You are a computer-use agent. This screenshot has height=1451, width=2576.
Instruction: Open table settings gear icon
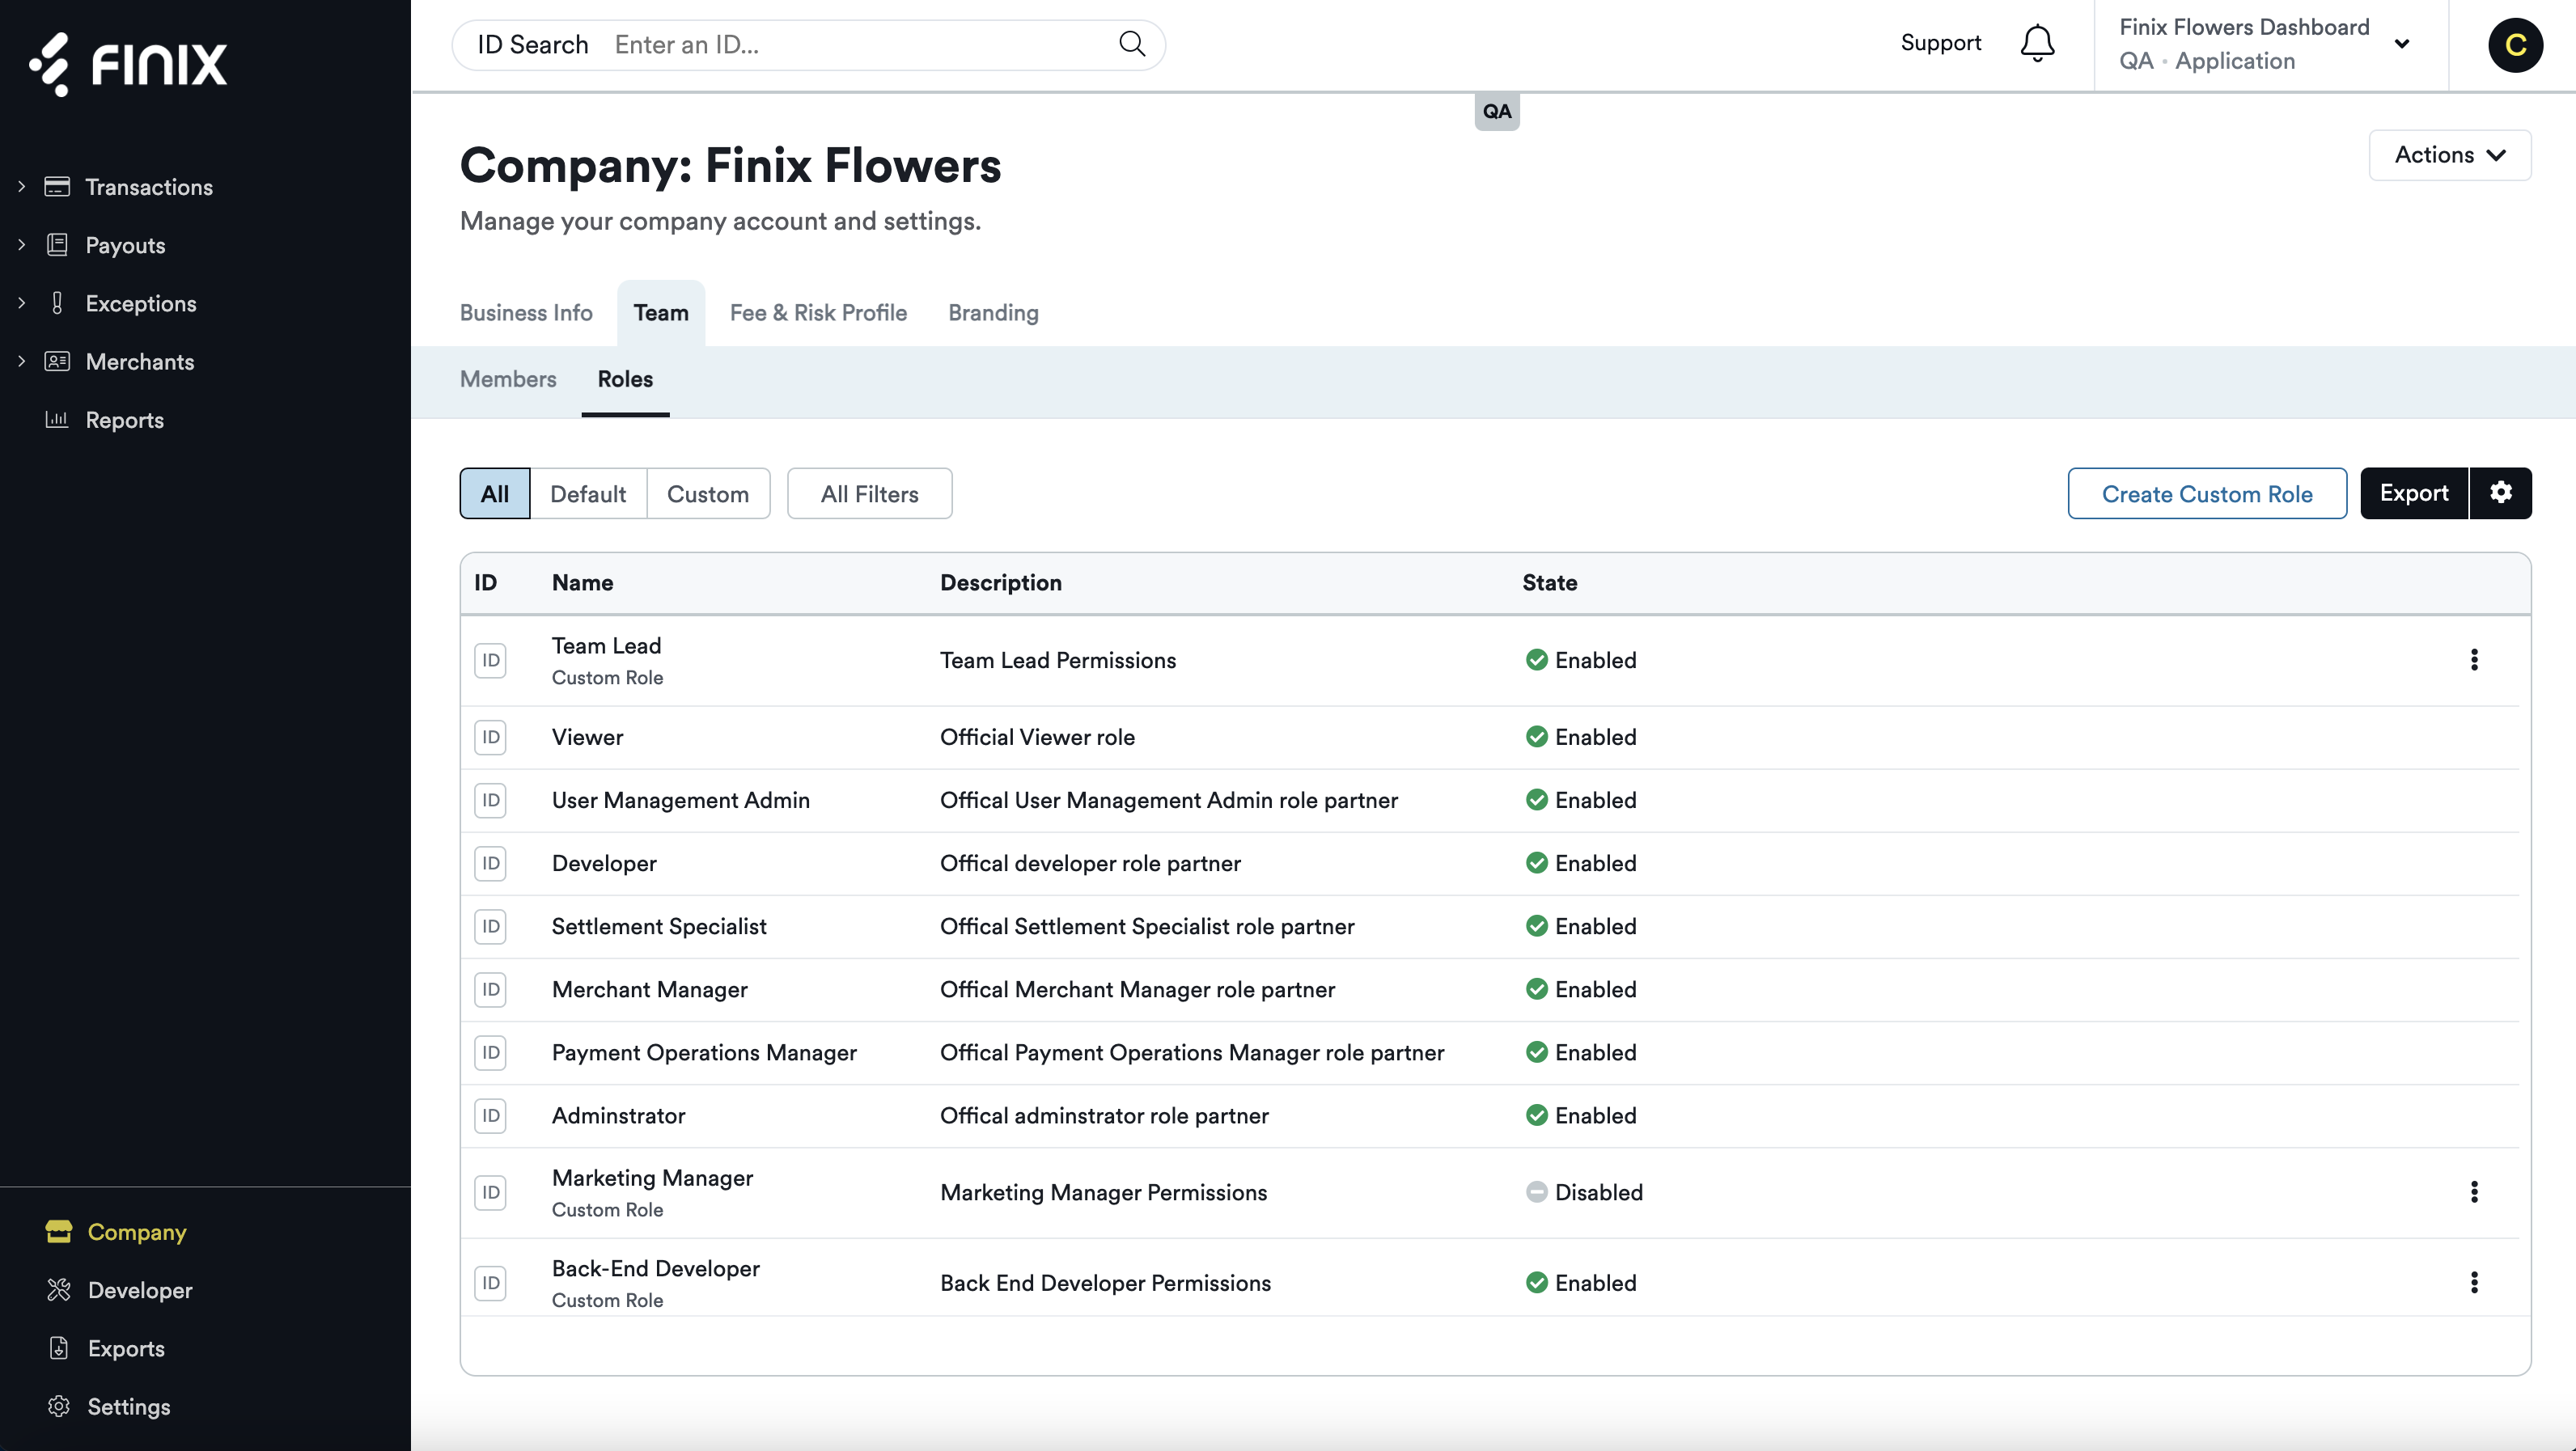pos(2501,493)
